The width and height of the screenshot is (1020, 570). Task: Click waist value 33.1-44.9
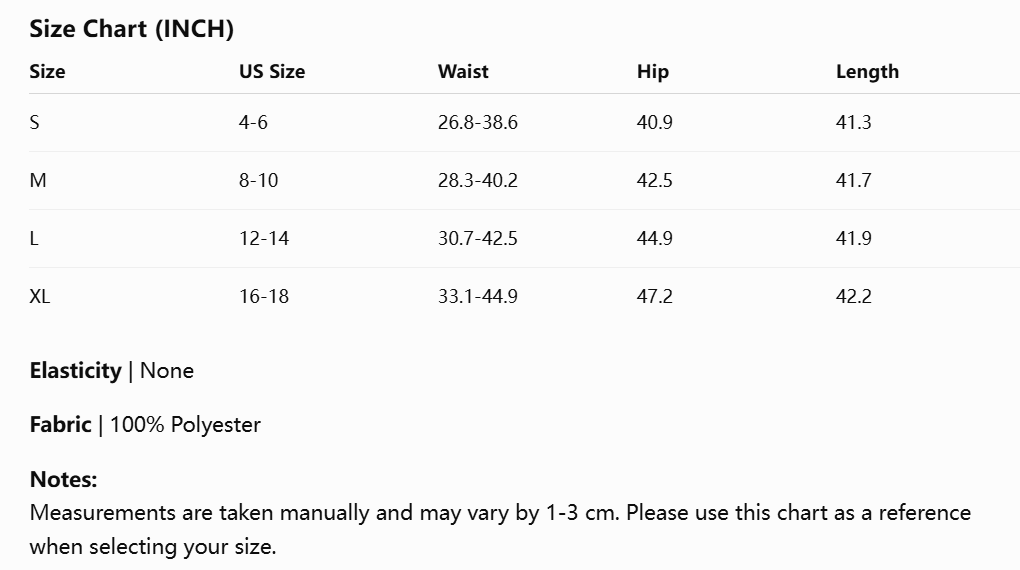click(x=477, y=296)
